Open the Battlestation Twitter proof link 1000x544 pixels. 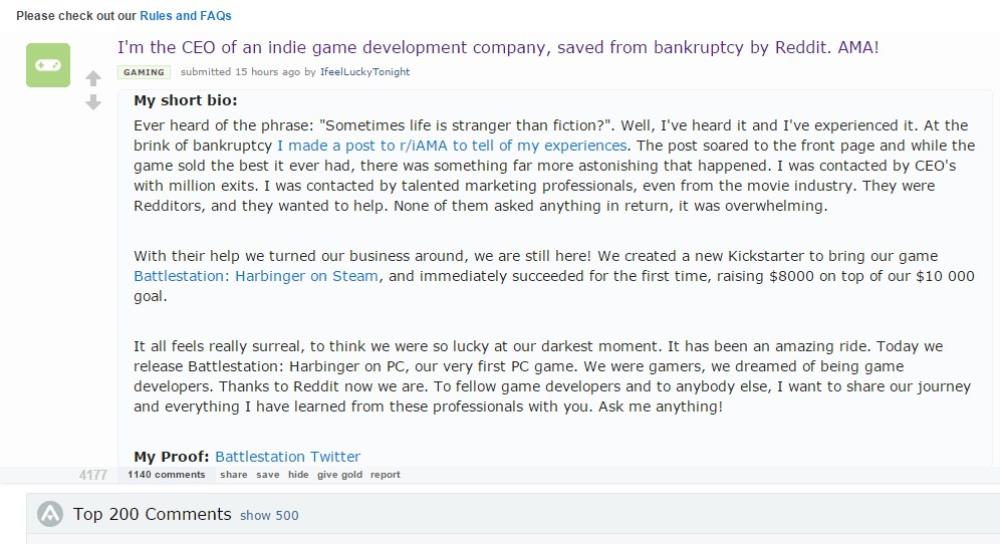(288, 457)
